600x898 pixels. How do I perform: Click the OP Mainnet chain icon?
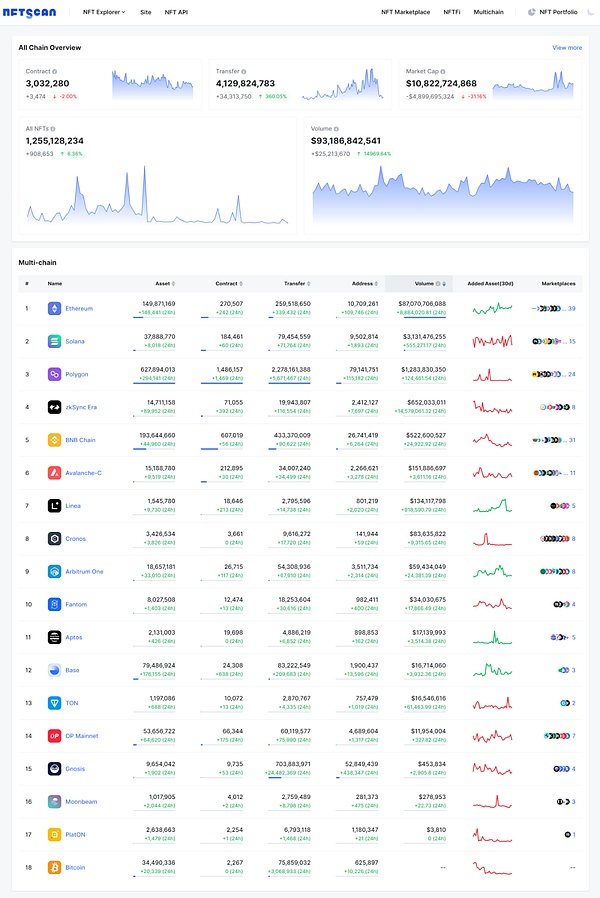click(x=54, y=735)
